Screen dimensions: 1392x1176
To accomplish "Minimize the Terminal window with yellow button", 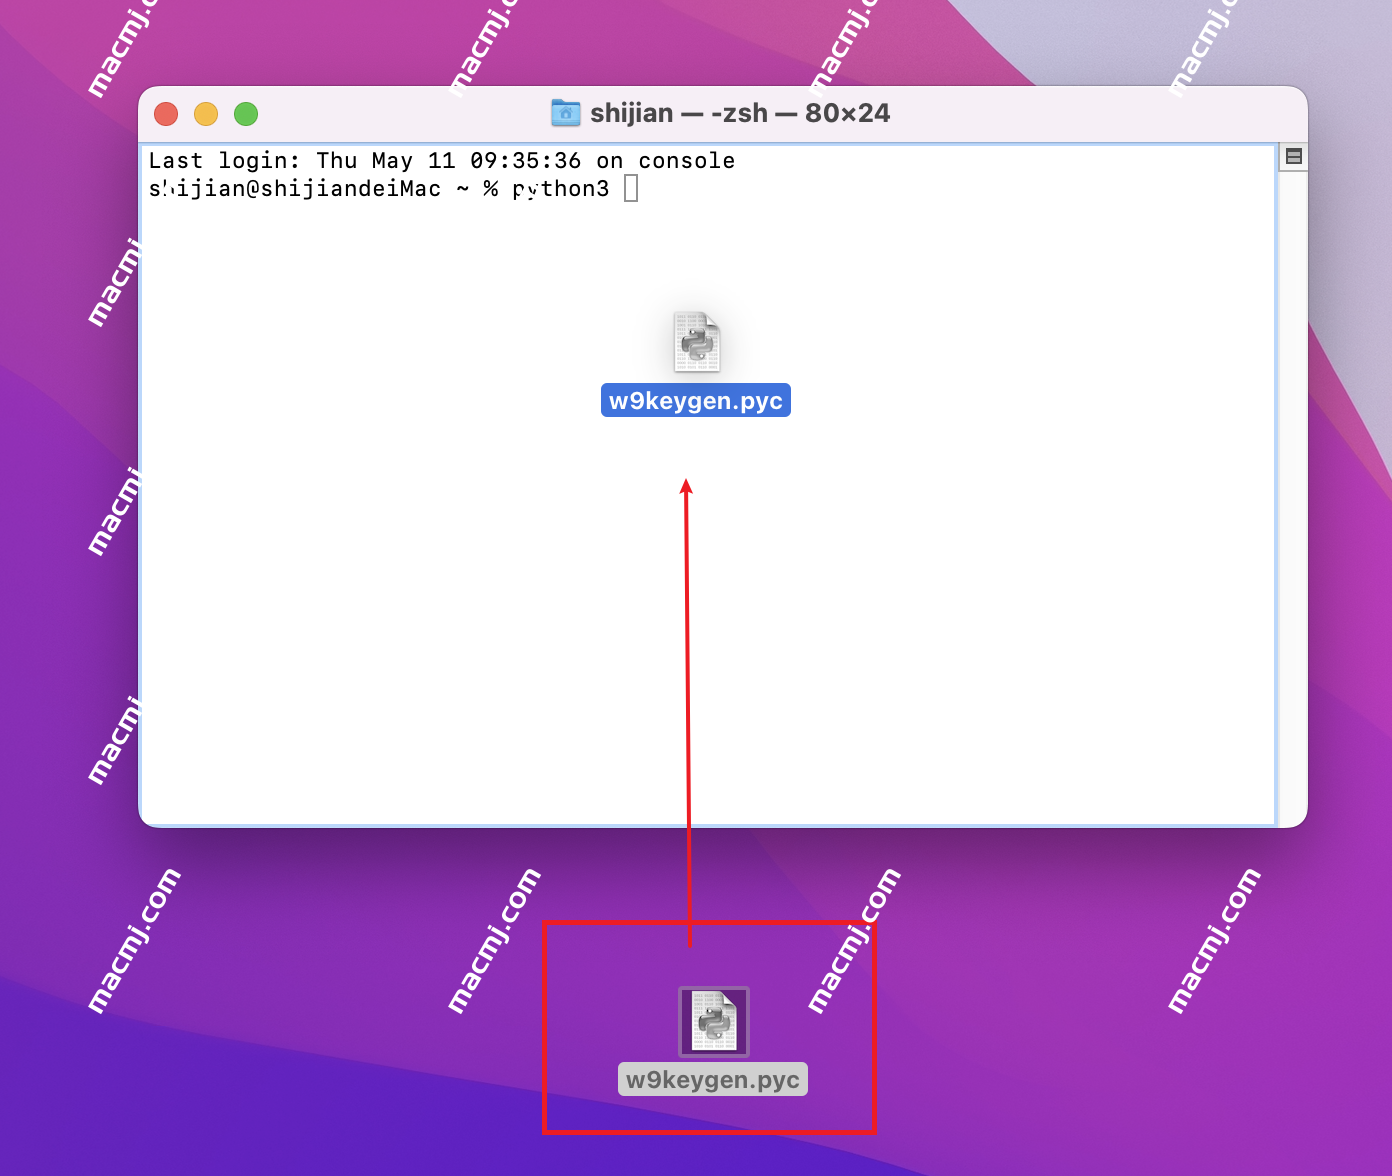I will [x=206, y=114].
